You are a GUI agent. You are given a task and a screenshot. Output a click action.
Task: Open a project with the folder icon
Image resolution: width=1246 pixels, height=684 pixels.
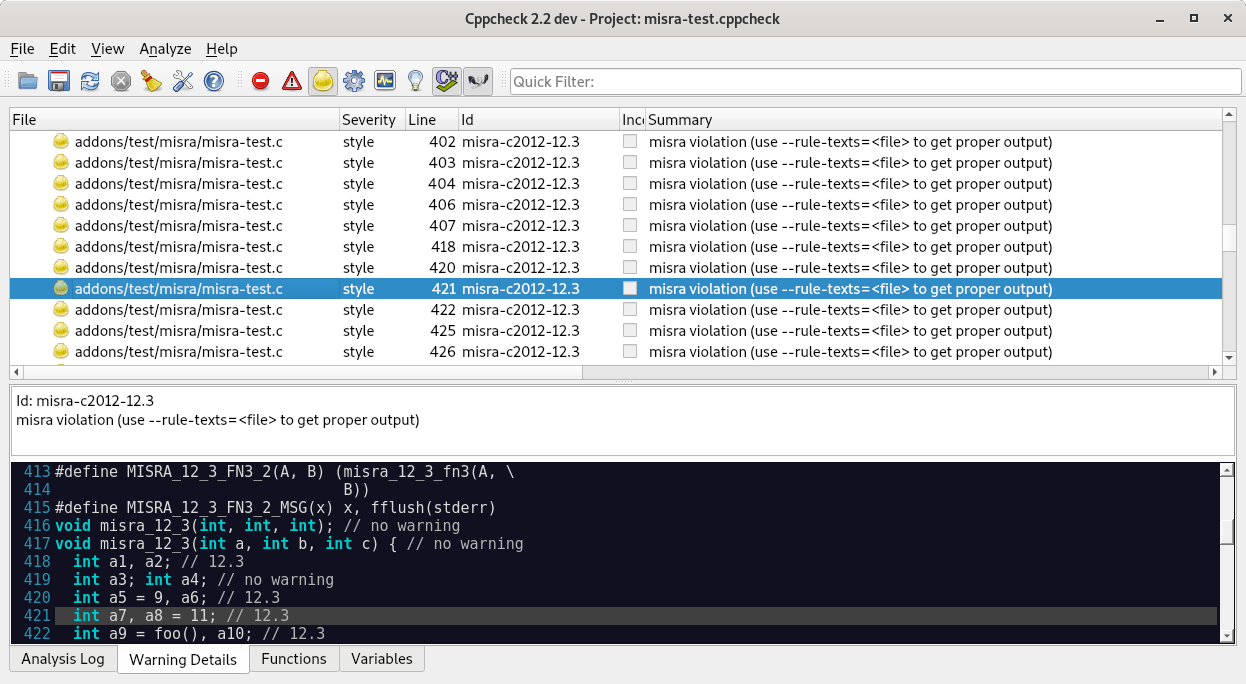click(x=27, y=81)
